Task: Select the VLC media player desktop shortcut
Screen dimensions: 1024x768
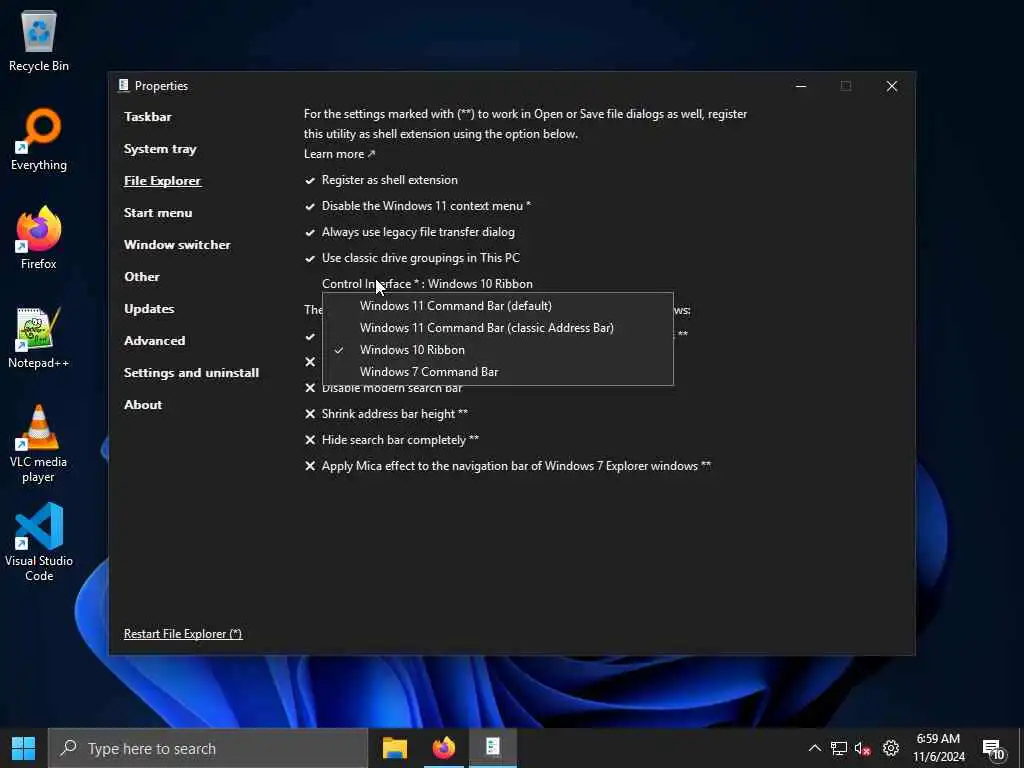Action: [39, 444]
